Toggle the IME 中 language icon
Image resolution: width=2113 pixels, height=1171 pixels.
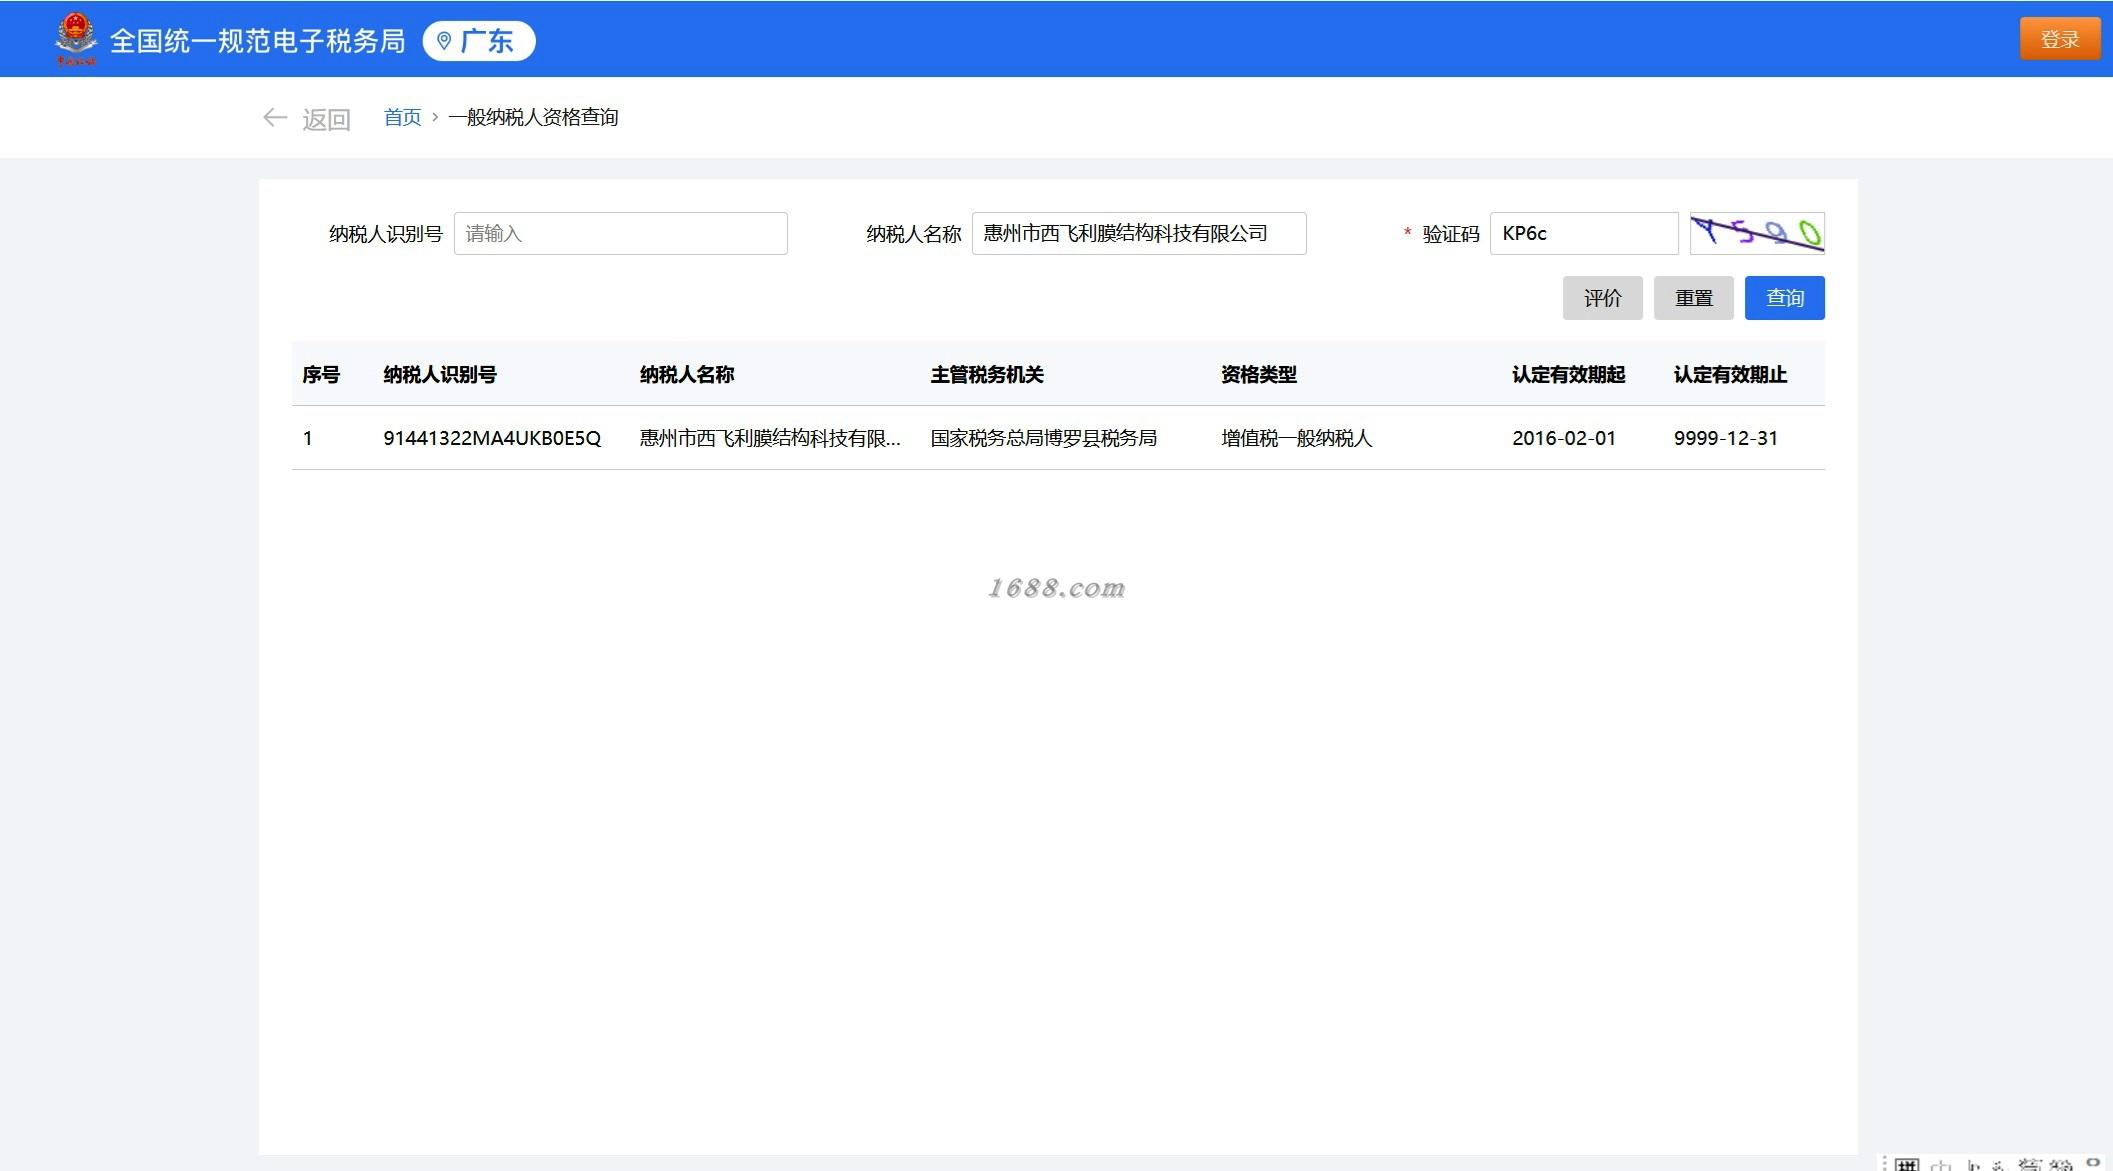1940,1164
